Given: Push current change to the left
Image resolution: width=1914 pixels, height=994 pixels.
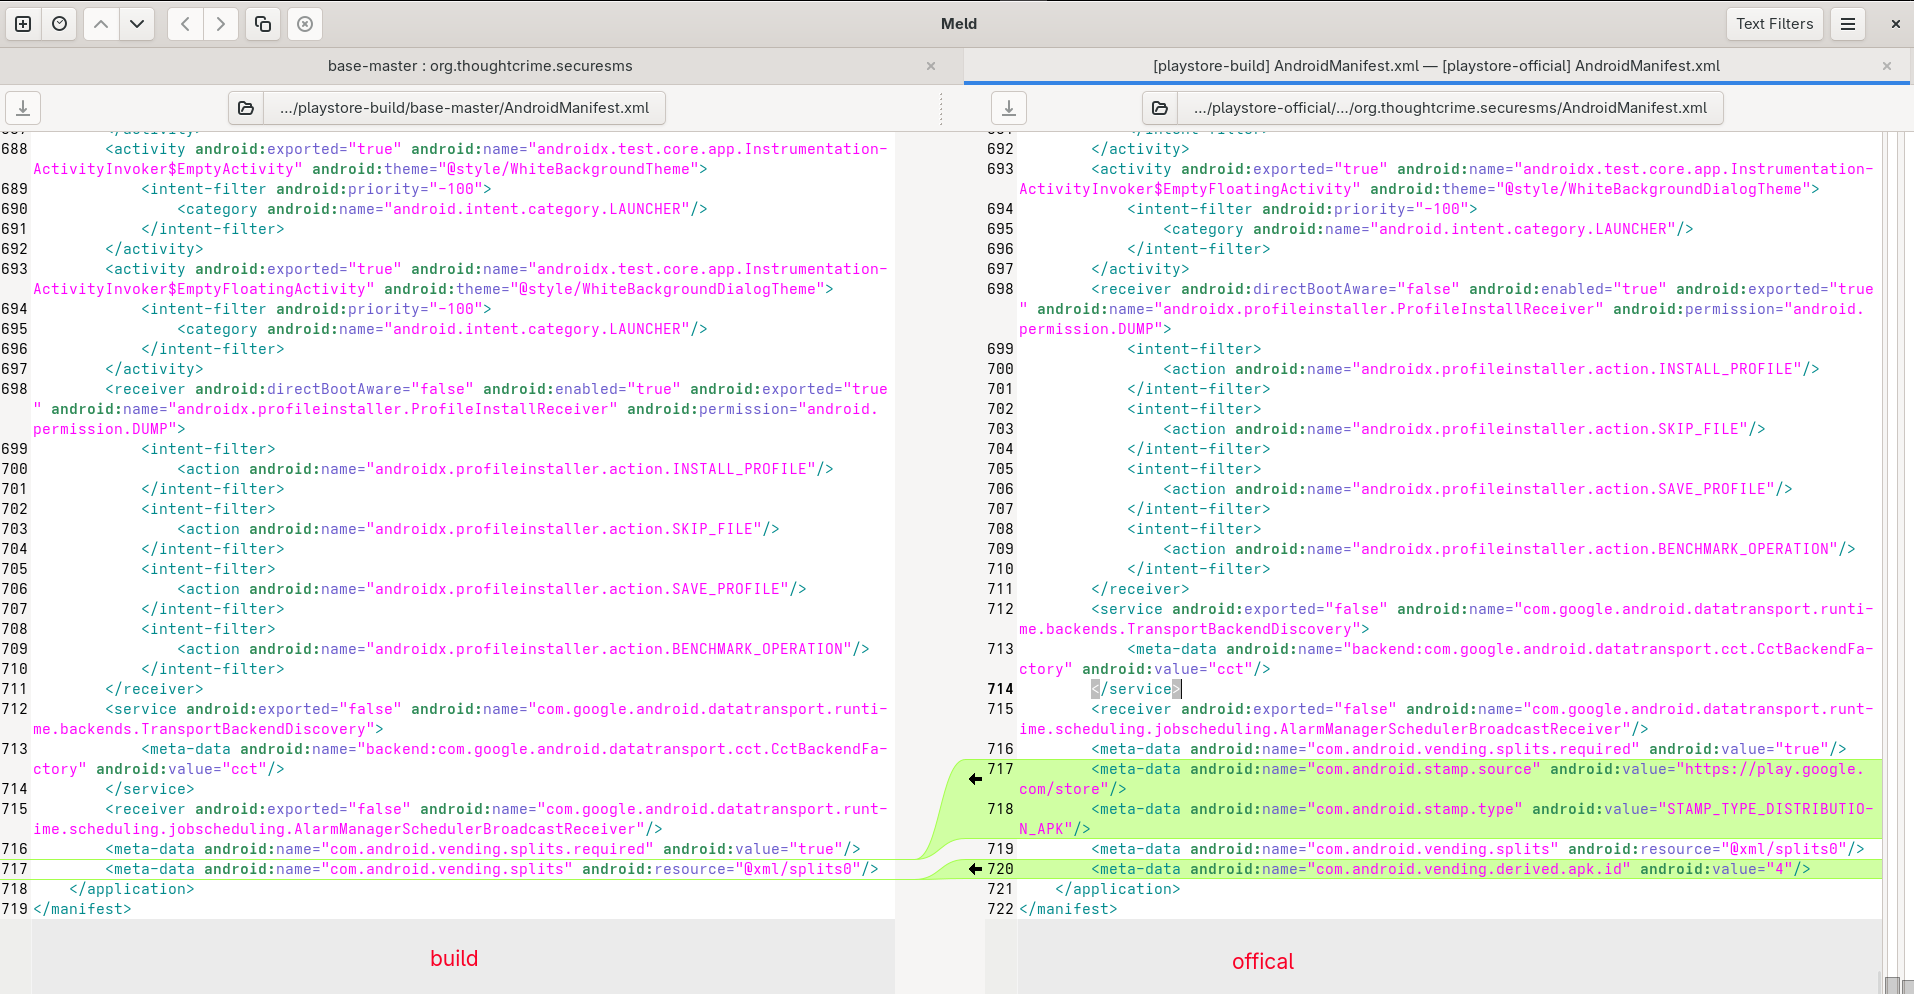Looking at the screenshot, I should coord(185,24).
